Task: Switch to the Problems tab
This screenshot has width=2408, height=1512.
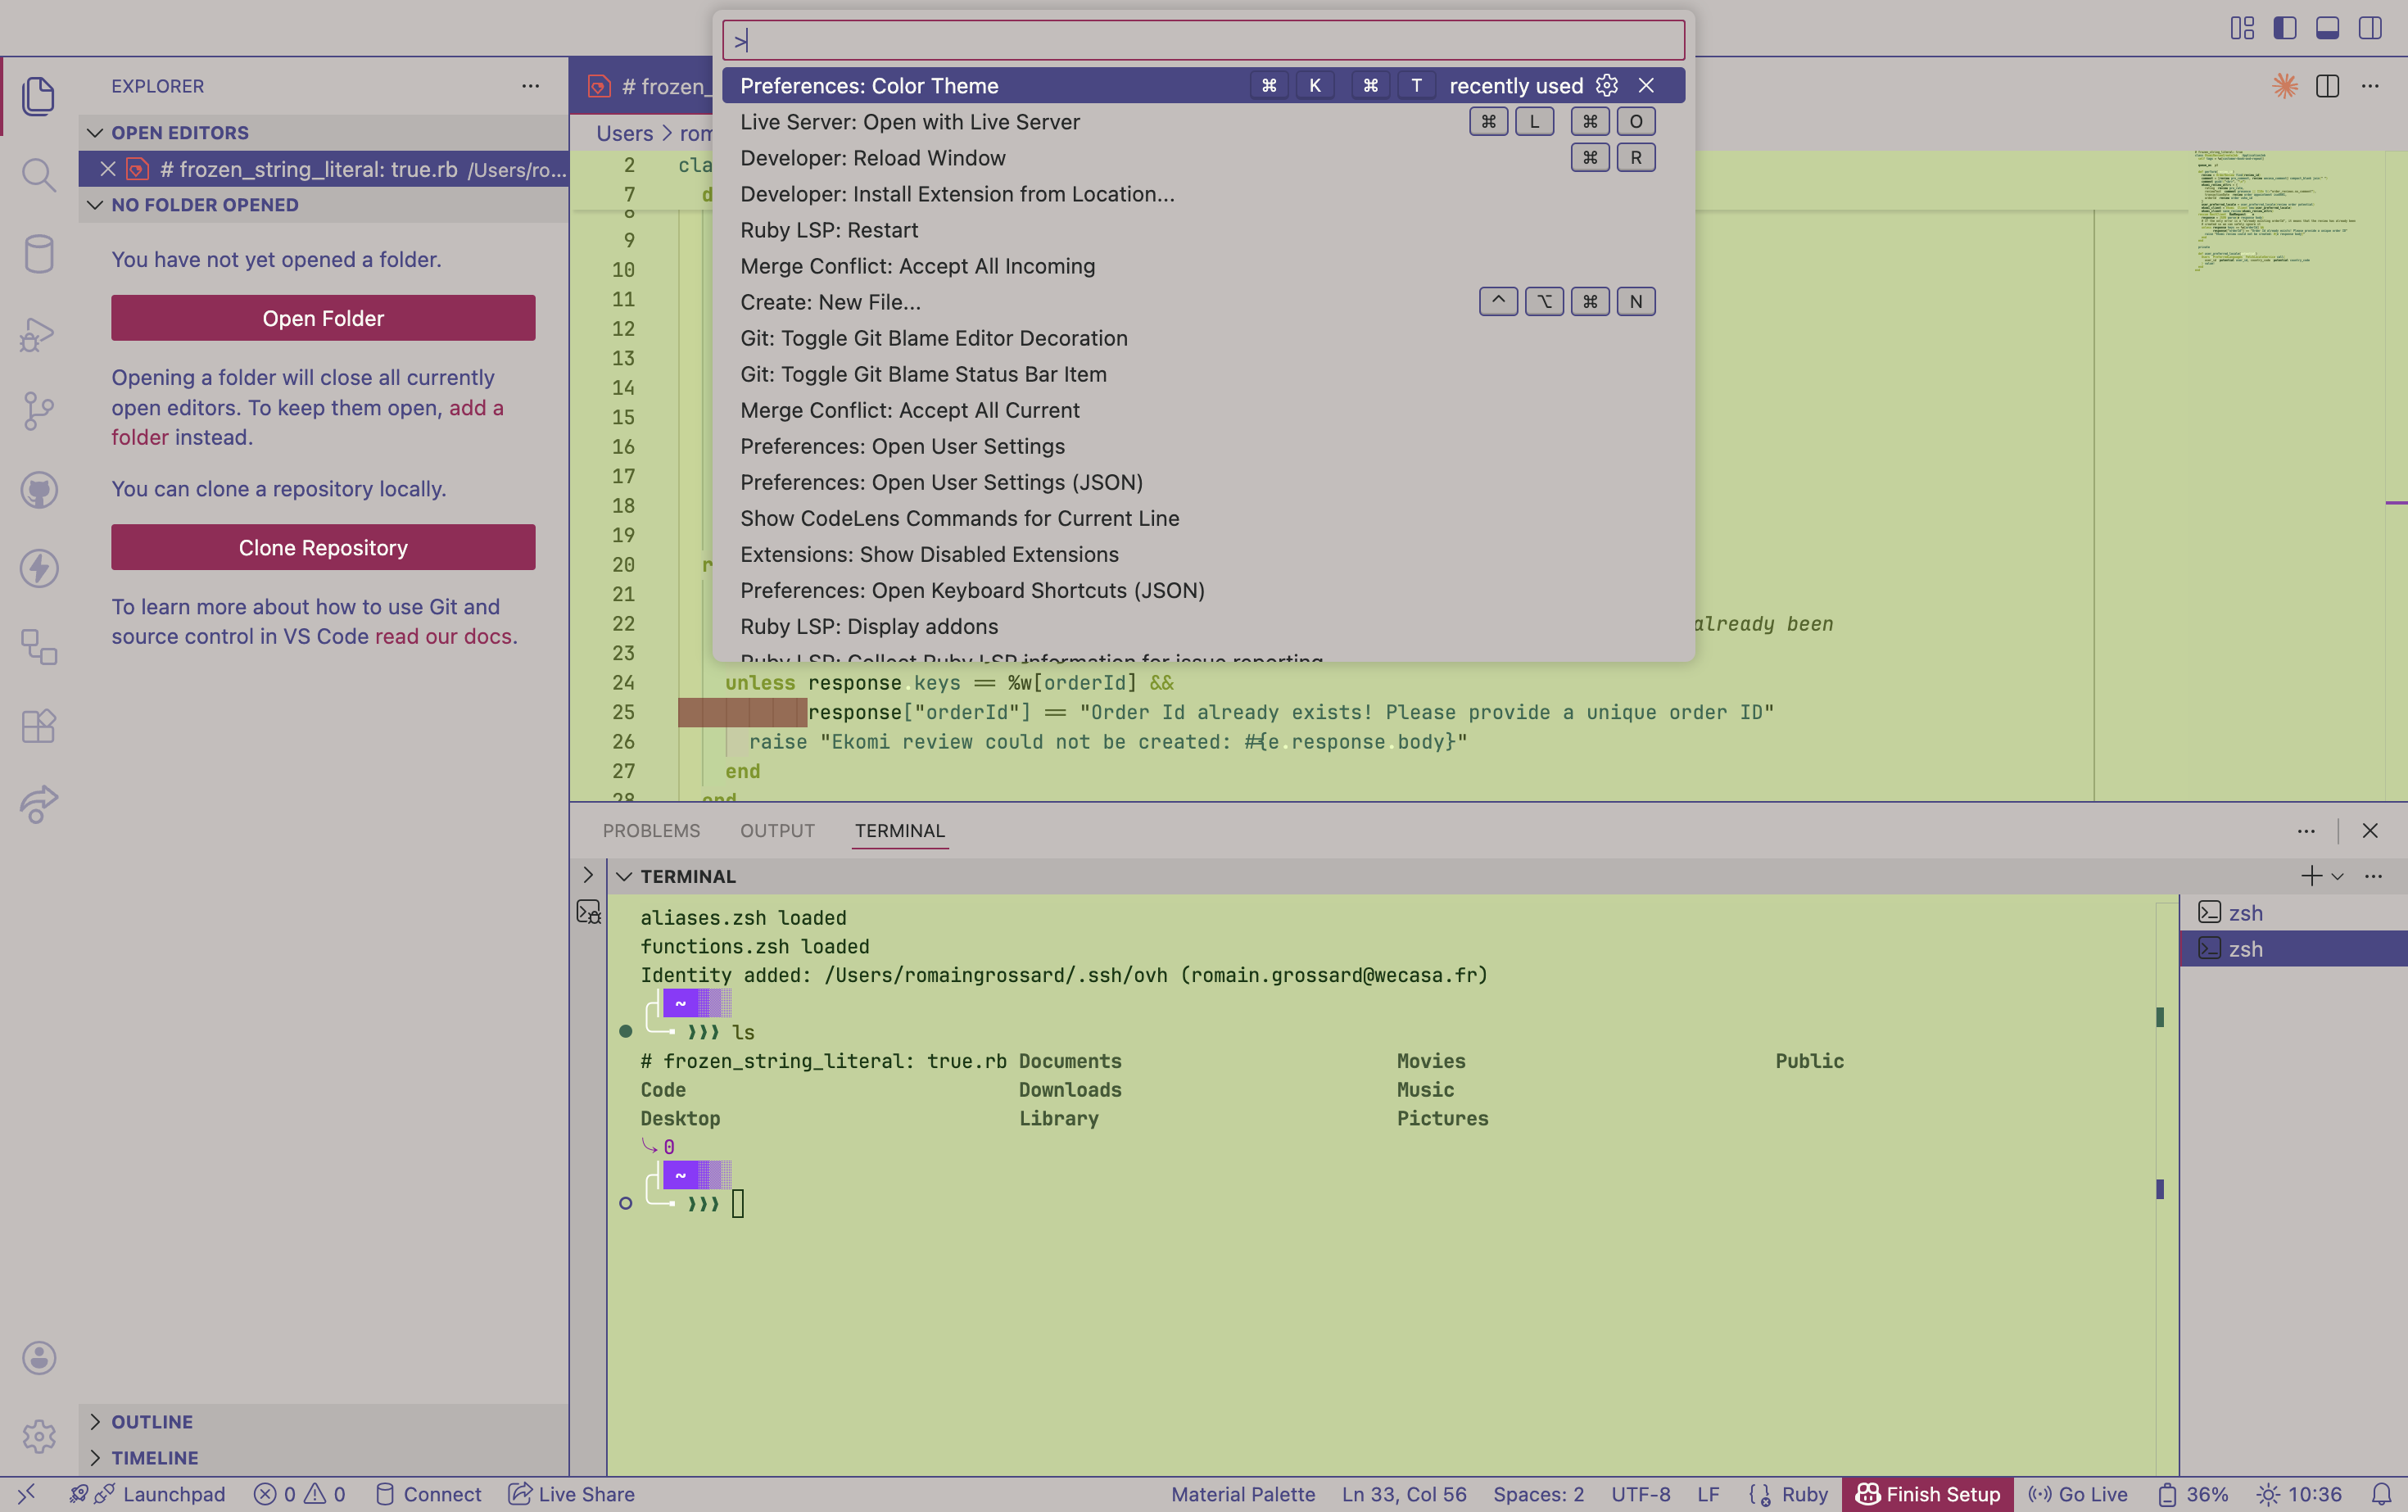Action: tap(651, 830)
